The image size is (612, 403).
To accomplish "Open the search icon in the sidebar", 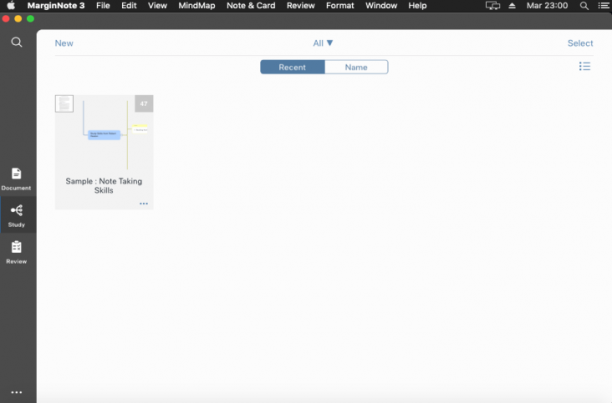I will (x=16, y=42).
